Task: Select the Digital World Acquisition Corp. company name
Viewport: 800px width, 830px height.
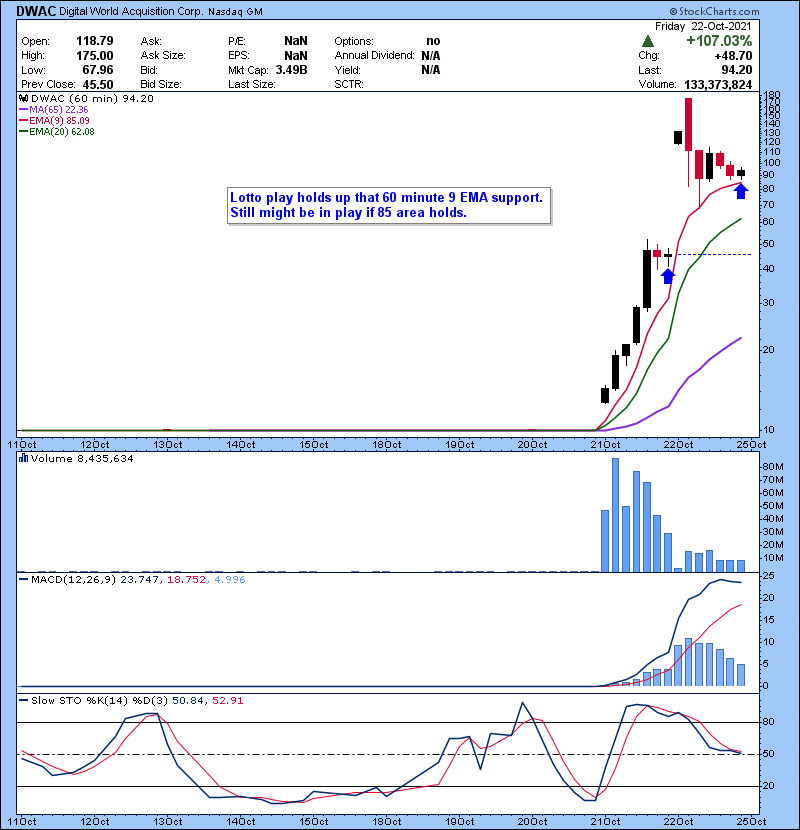Action: pos(131,11)
